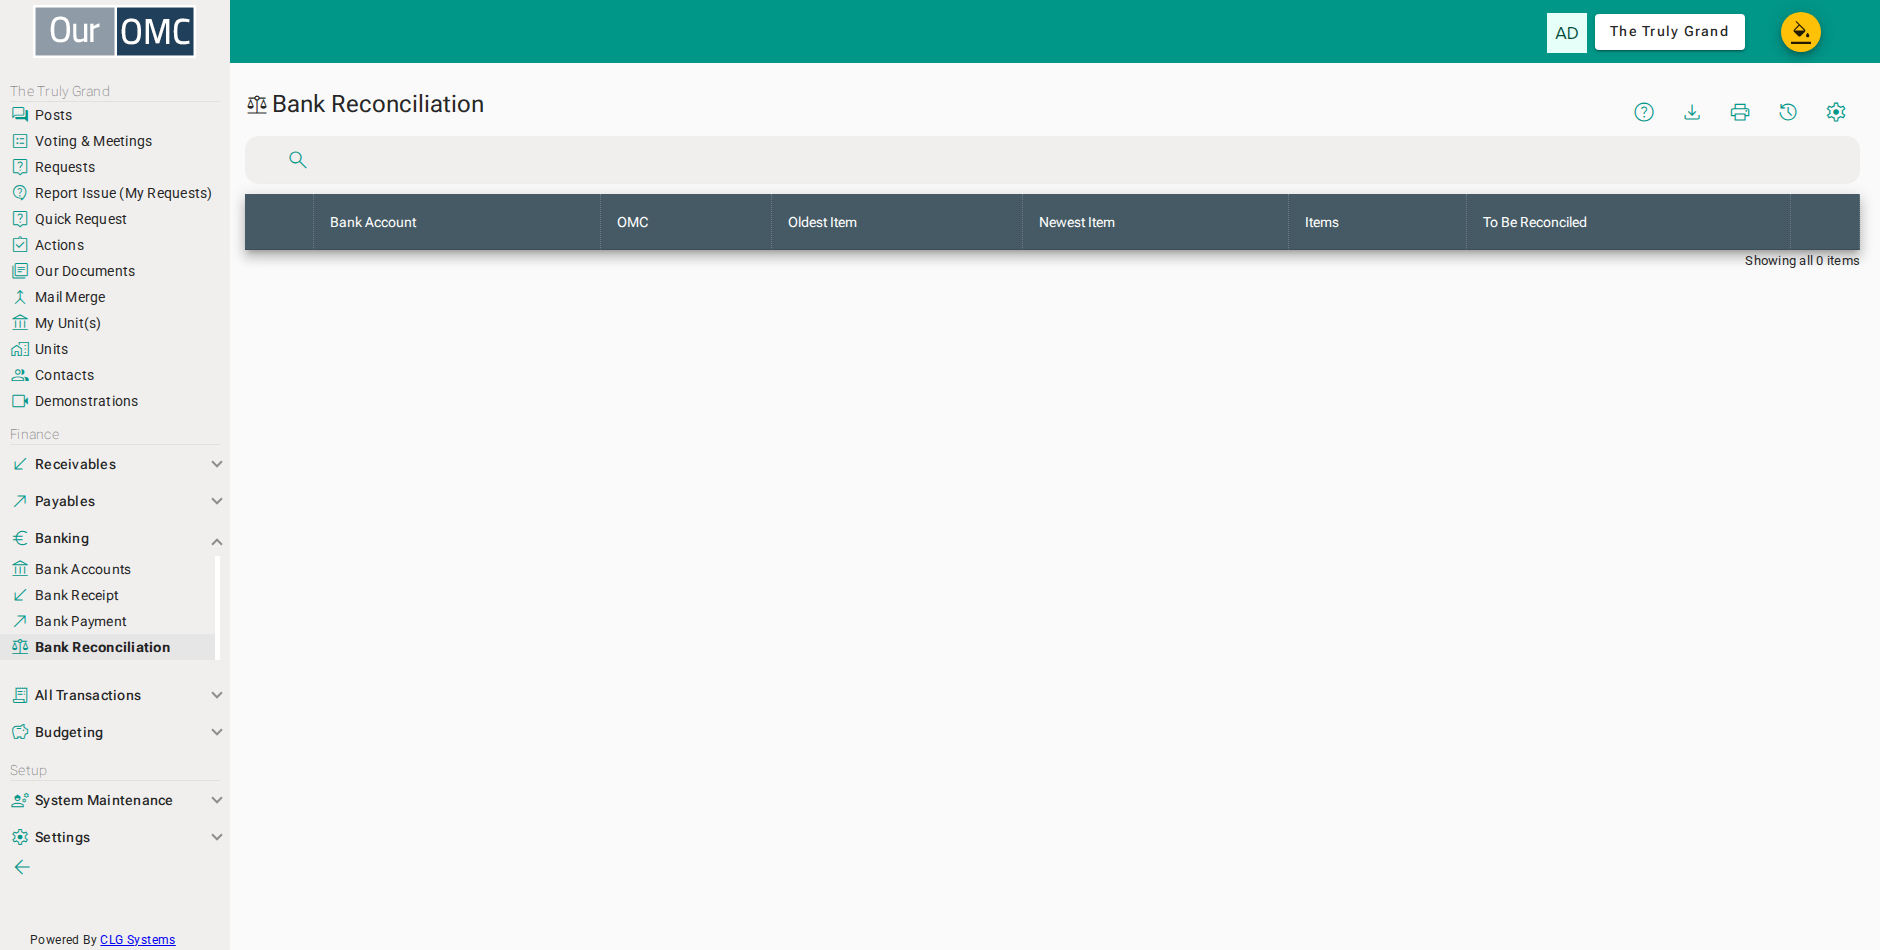
Task: Expand the System Maintenance chevron
Action: click(x=217, y=800)
